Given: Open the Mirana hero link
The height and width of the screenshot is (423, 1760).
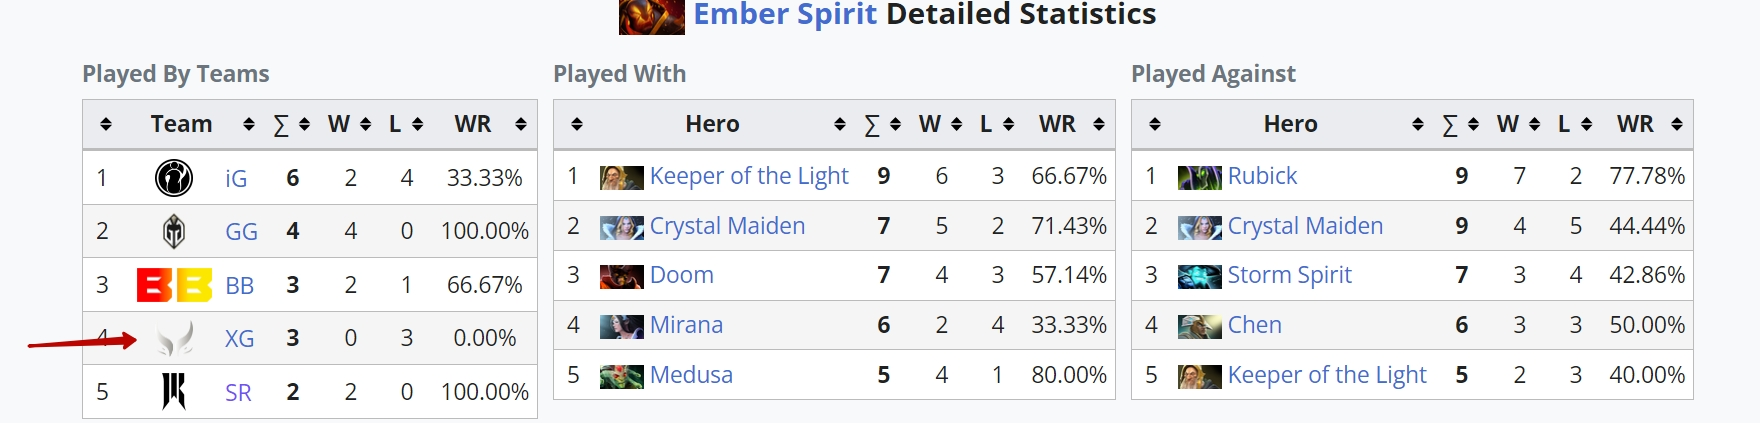Looking at the screenshot, I should coord(686,325).
